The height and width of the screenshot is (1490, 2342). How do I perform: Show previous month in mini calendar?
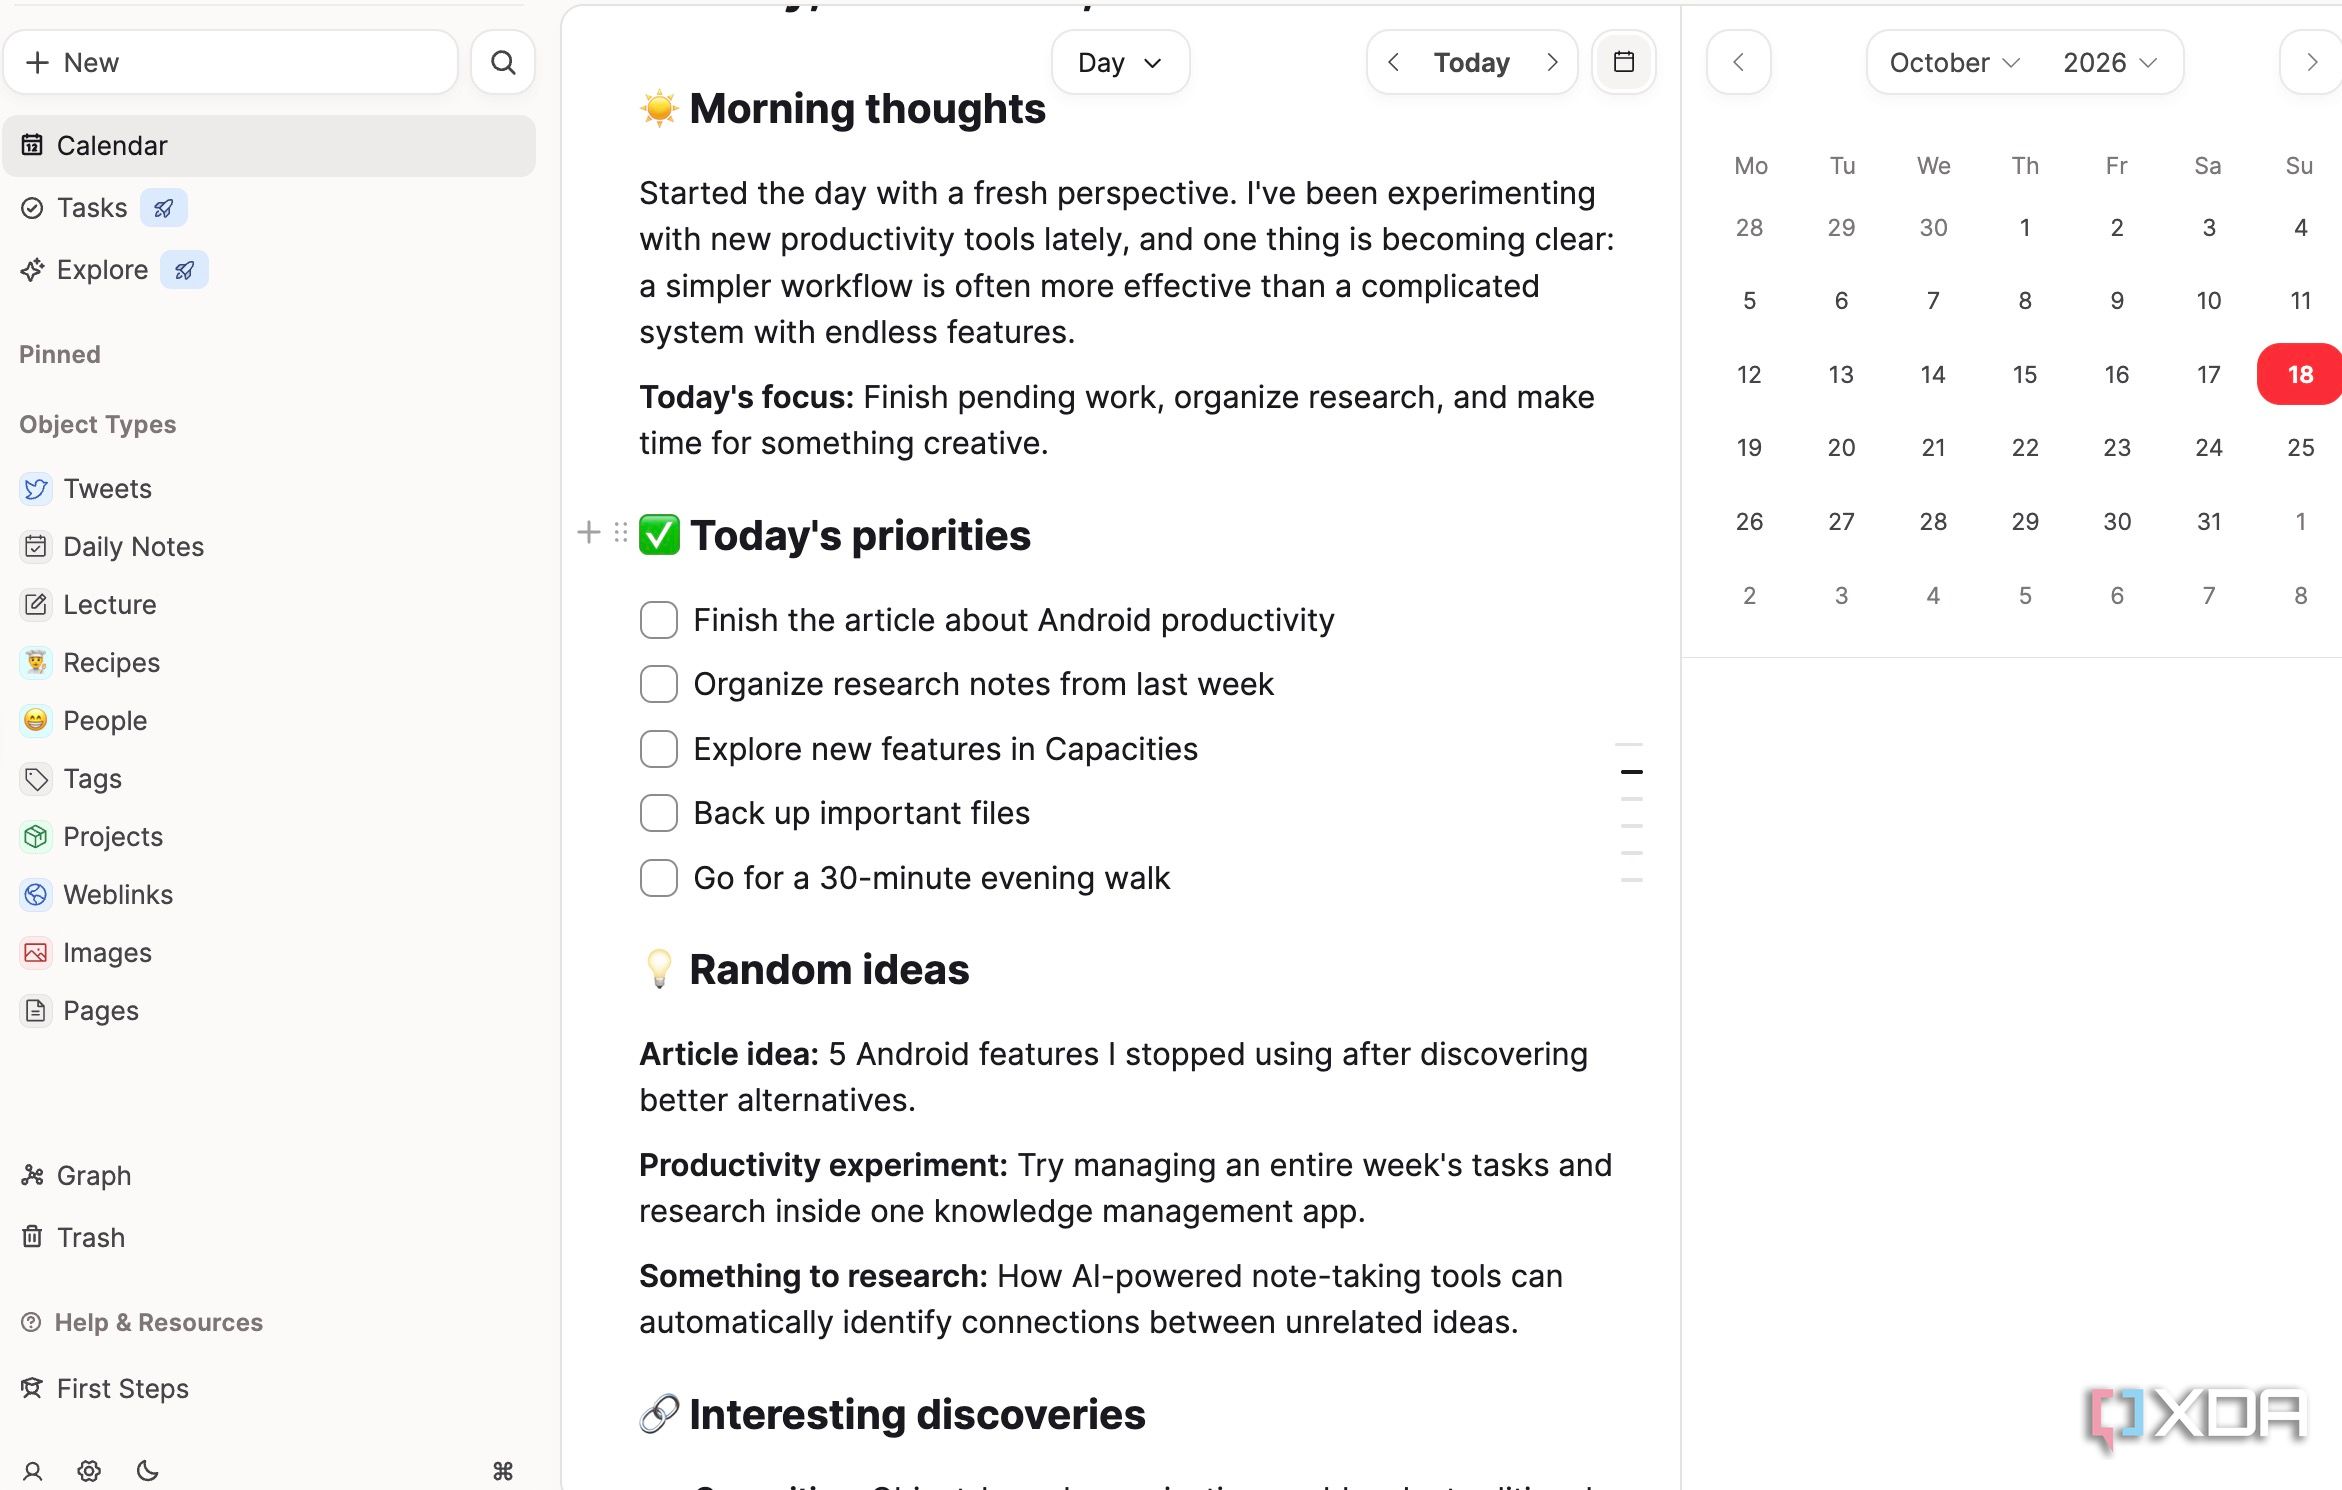click(1739, 62)
